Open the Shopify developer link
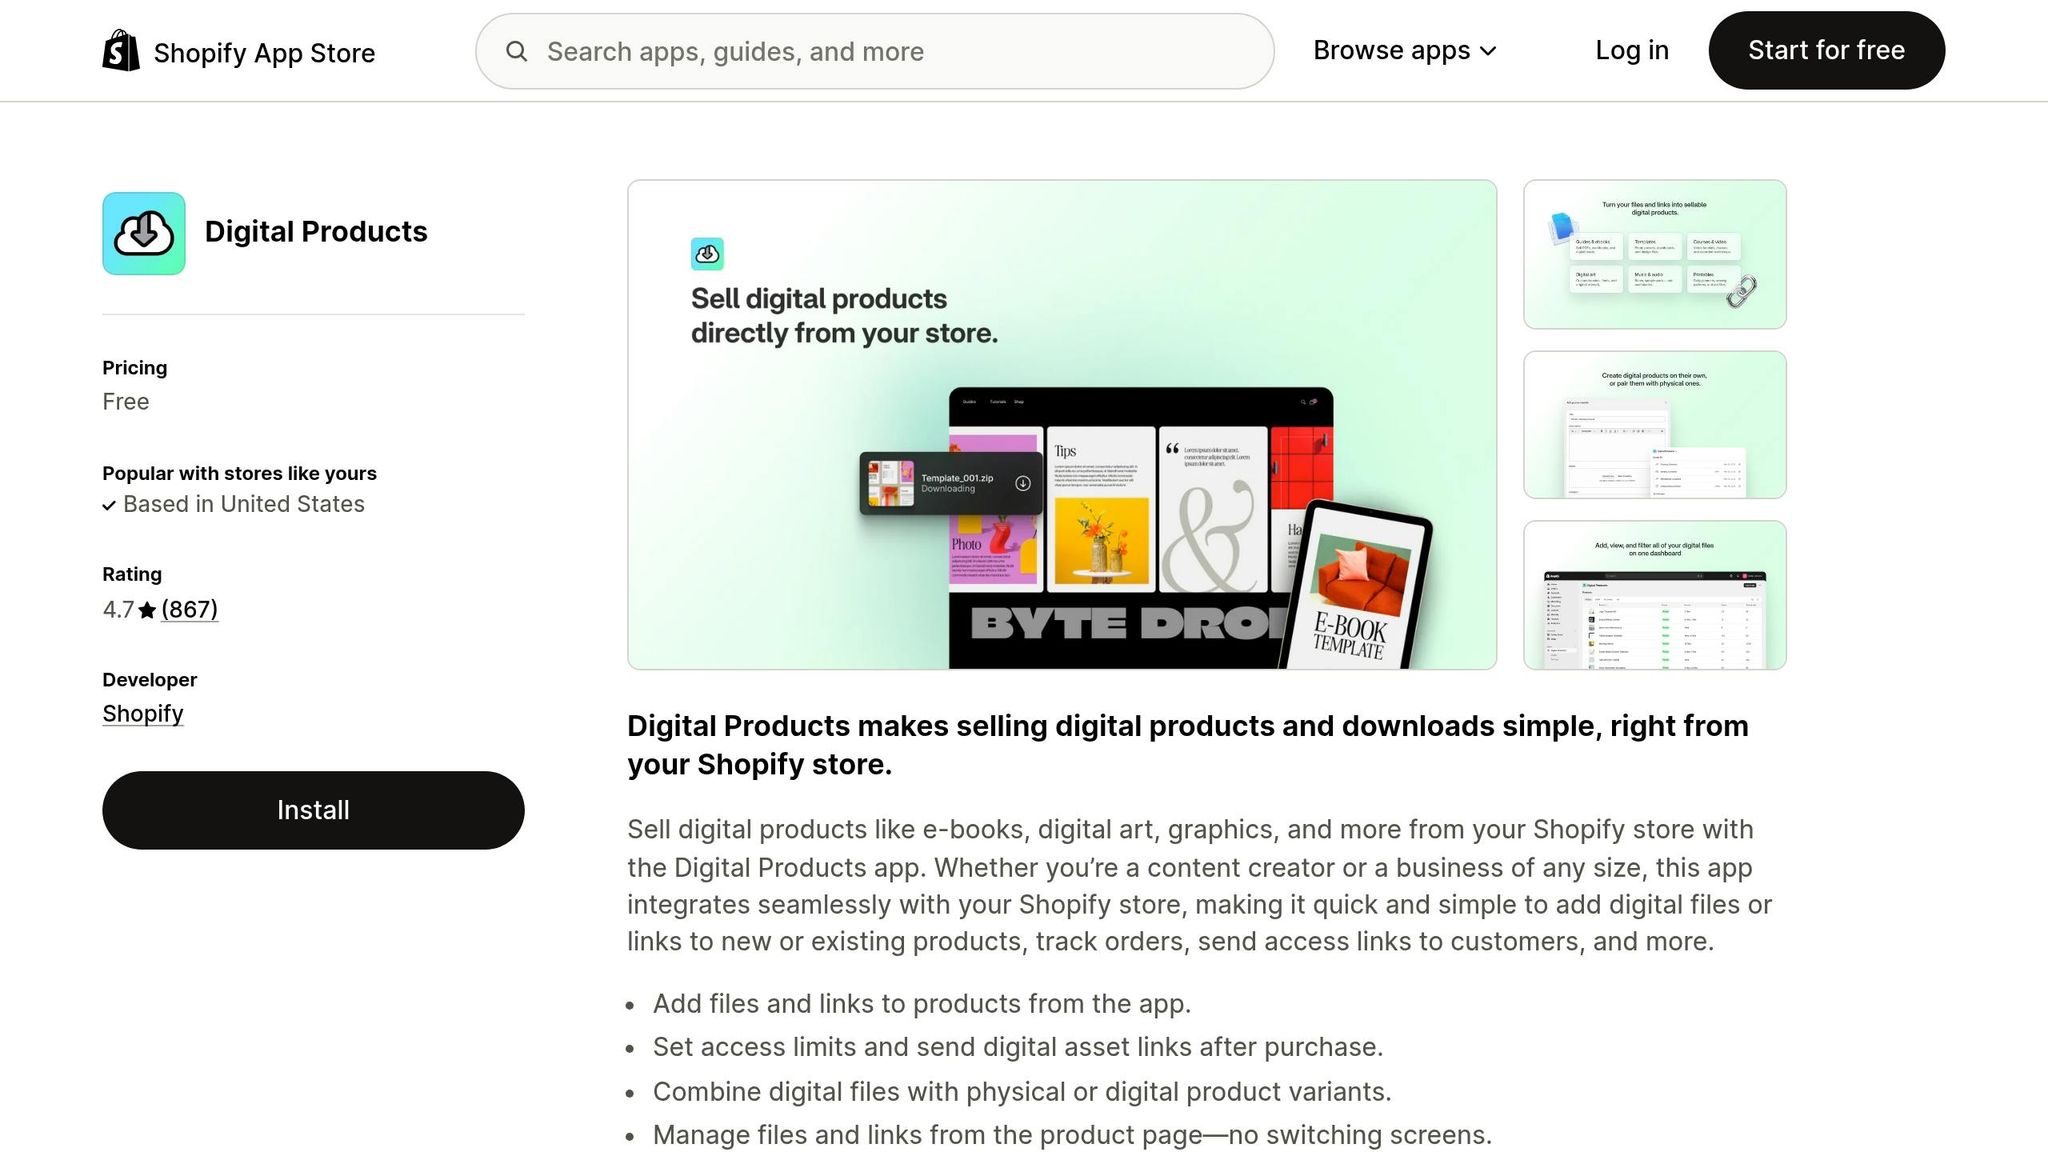 (x=143, y=714)
